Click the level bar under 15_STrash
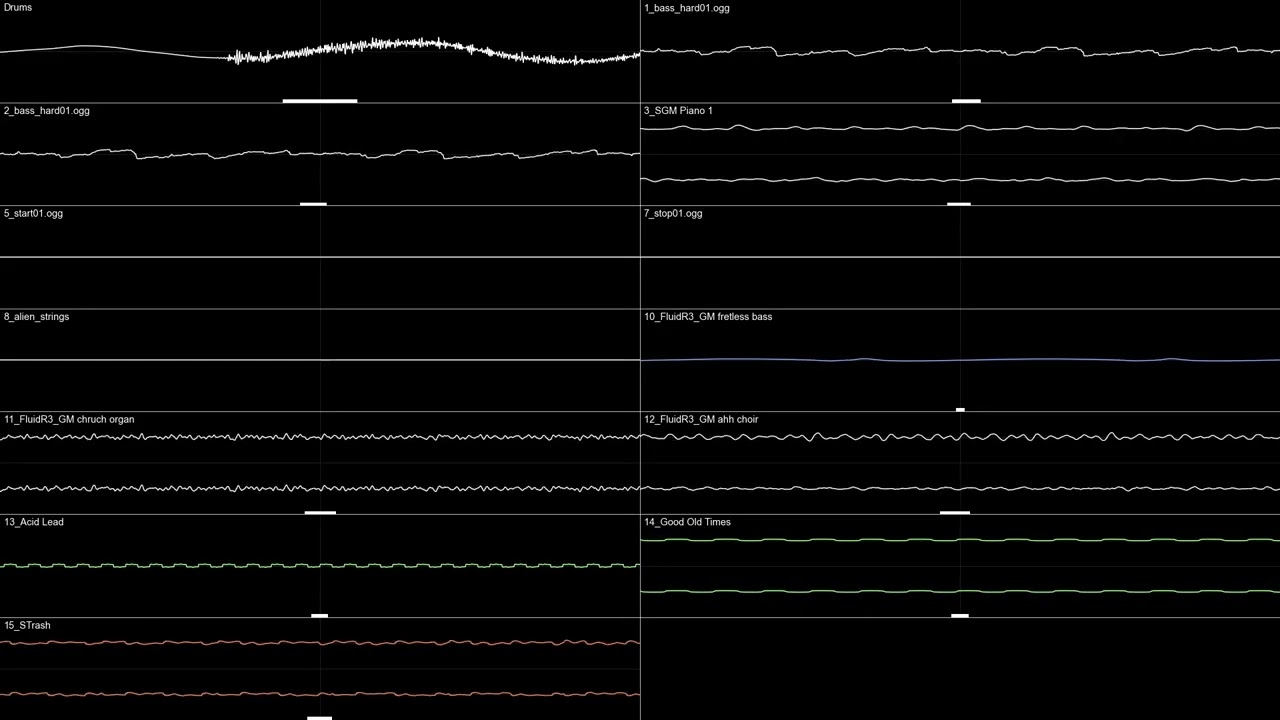The image size is (1280, 720). point(320,718)
